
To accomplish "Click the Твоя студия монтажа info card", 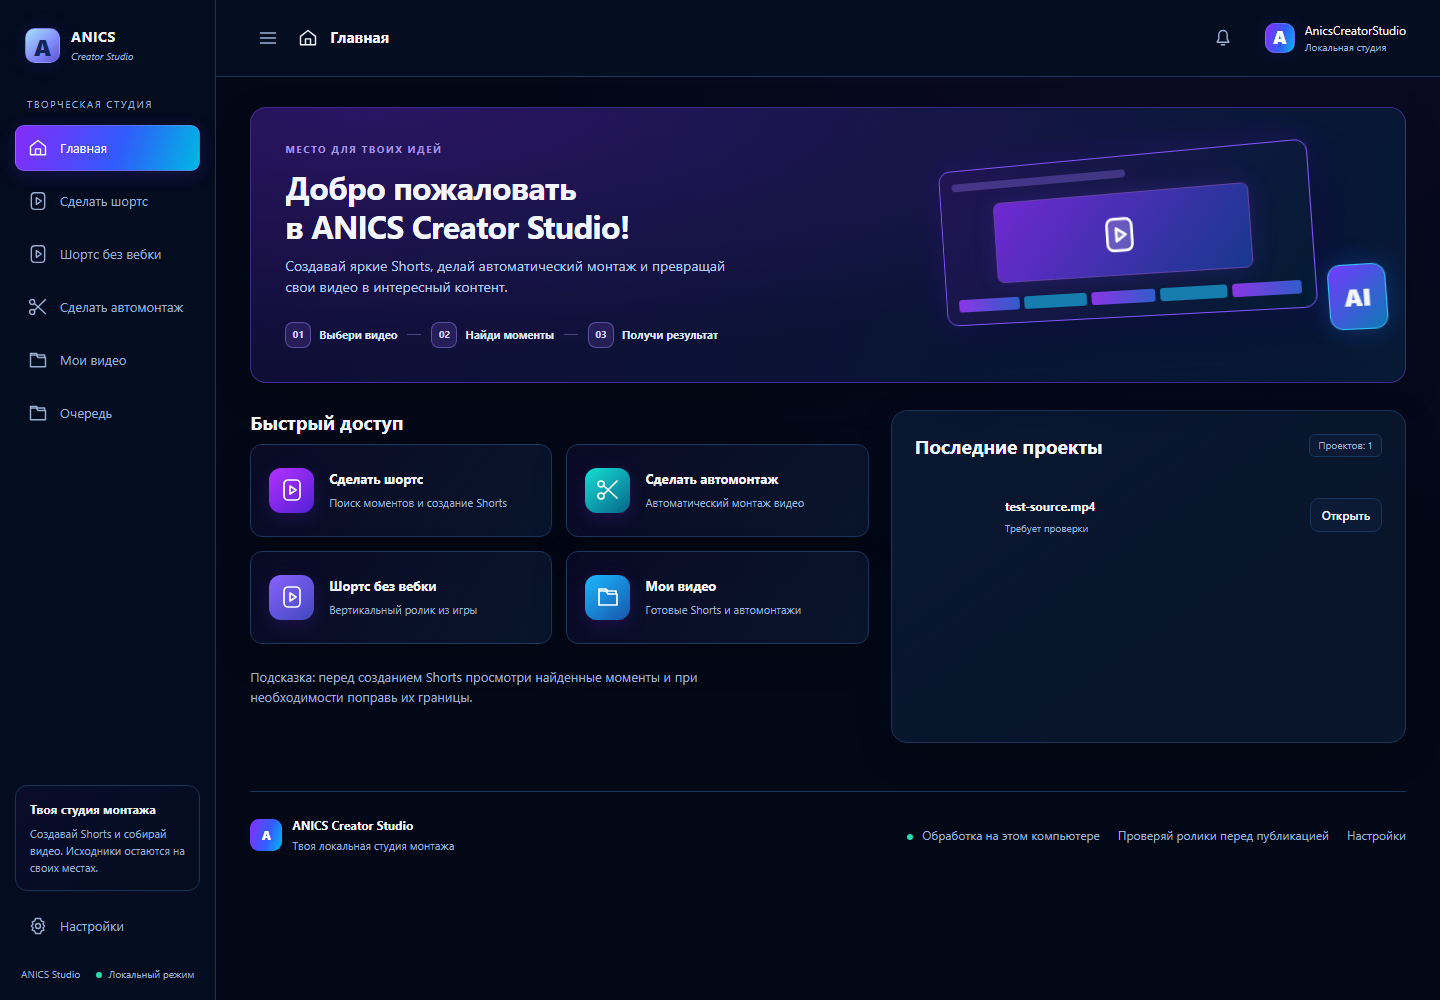I will (107, 838).
